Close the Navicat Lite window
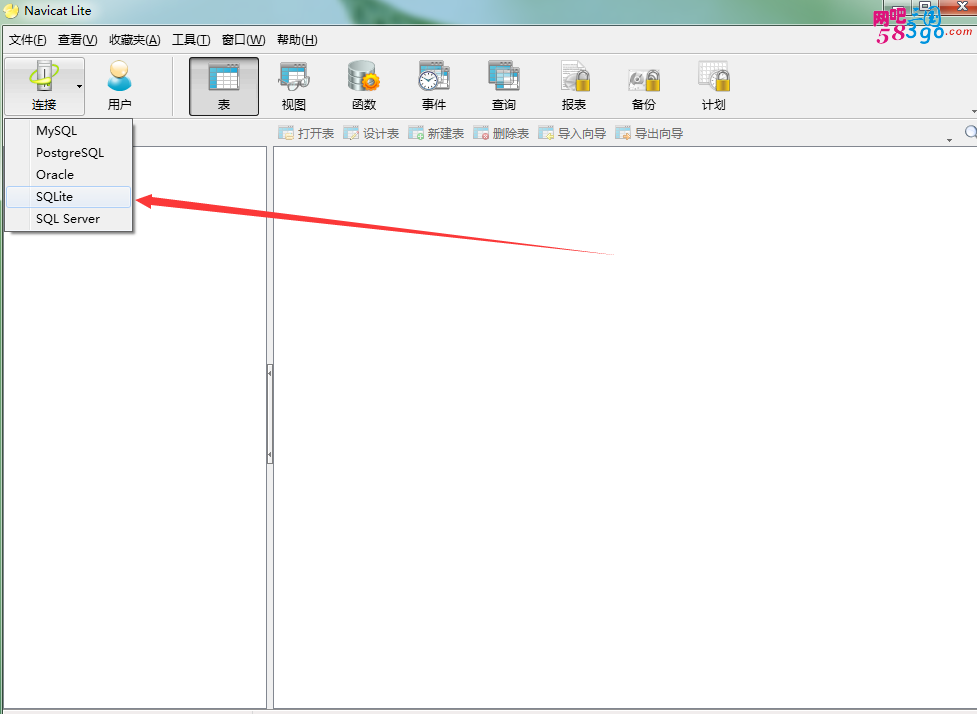The width and height of the screenshot is (977, 714). 961,6
